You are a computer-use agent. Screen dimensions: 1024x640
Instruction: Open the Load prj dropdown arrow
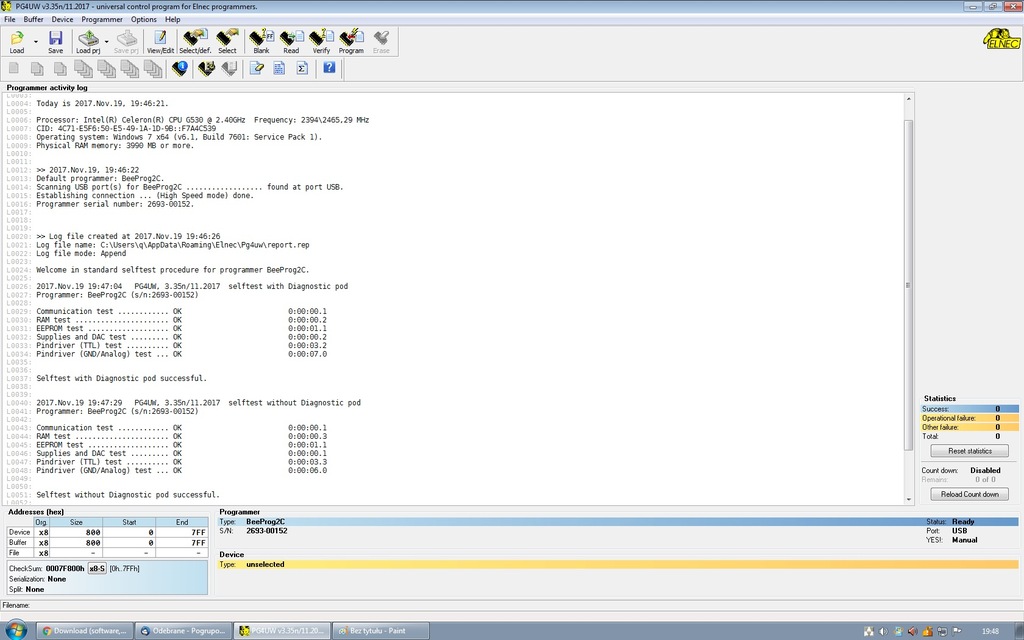point(106,42)
